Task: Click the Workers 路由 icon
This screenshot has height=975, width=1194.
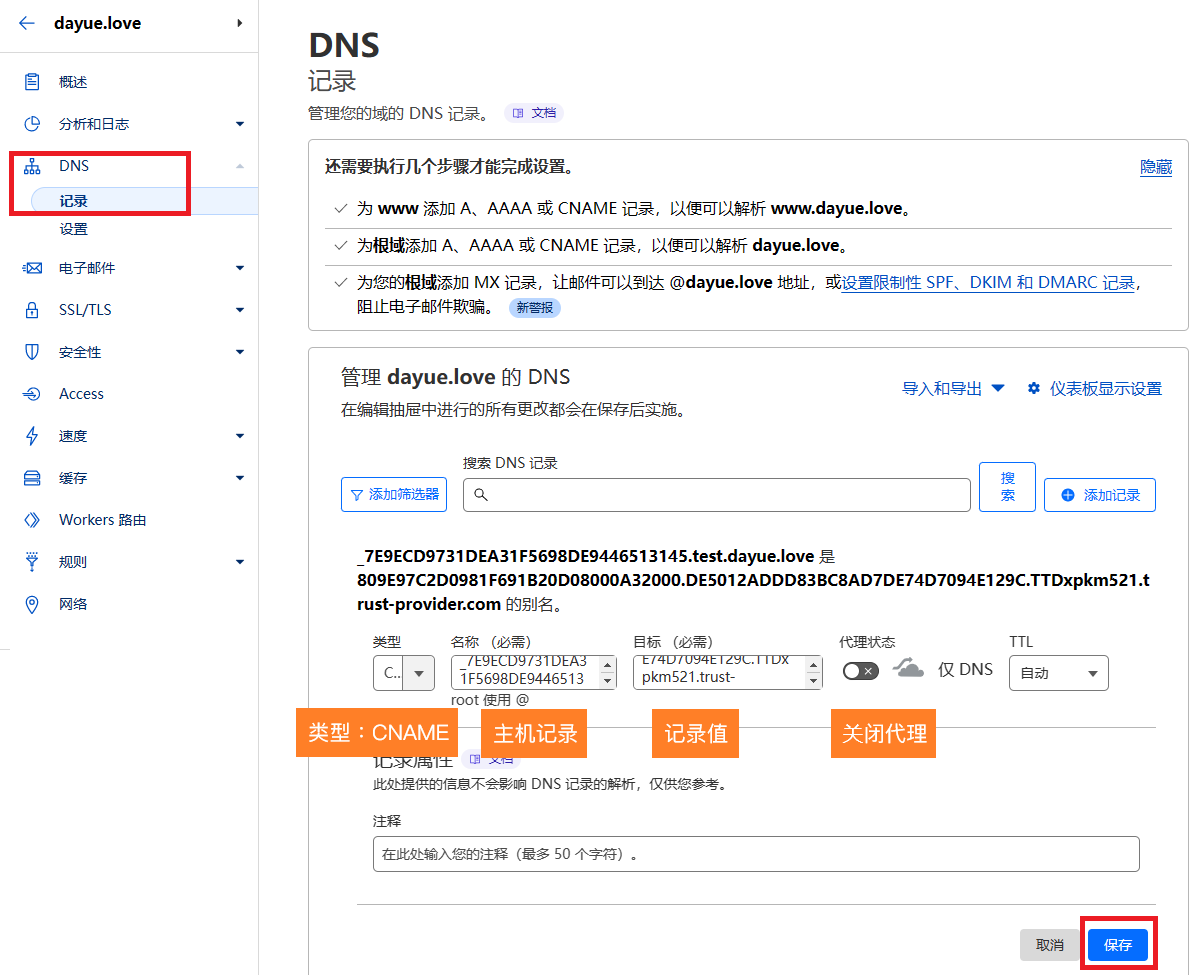Action: click(x=32, y=520)
